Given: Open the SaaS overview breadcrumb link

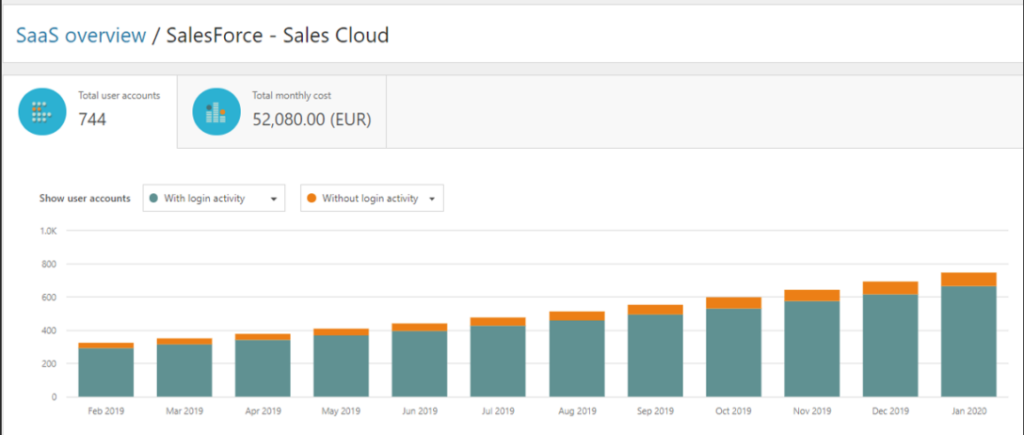Looking at the screenshot, I should coord(81,35).
